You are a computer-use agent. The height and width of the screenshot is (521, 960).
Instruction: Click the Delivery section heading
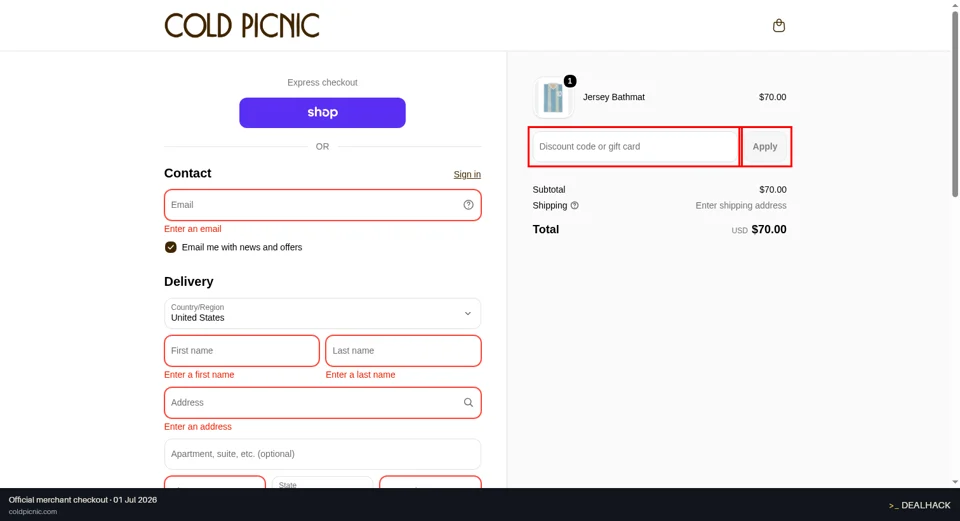(x=189, y=282)
